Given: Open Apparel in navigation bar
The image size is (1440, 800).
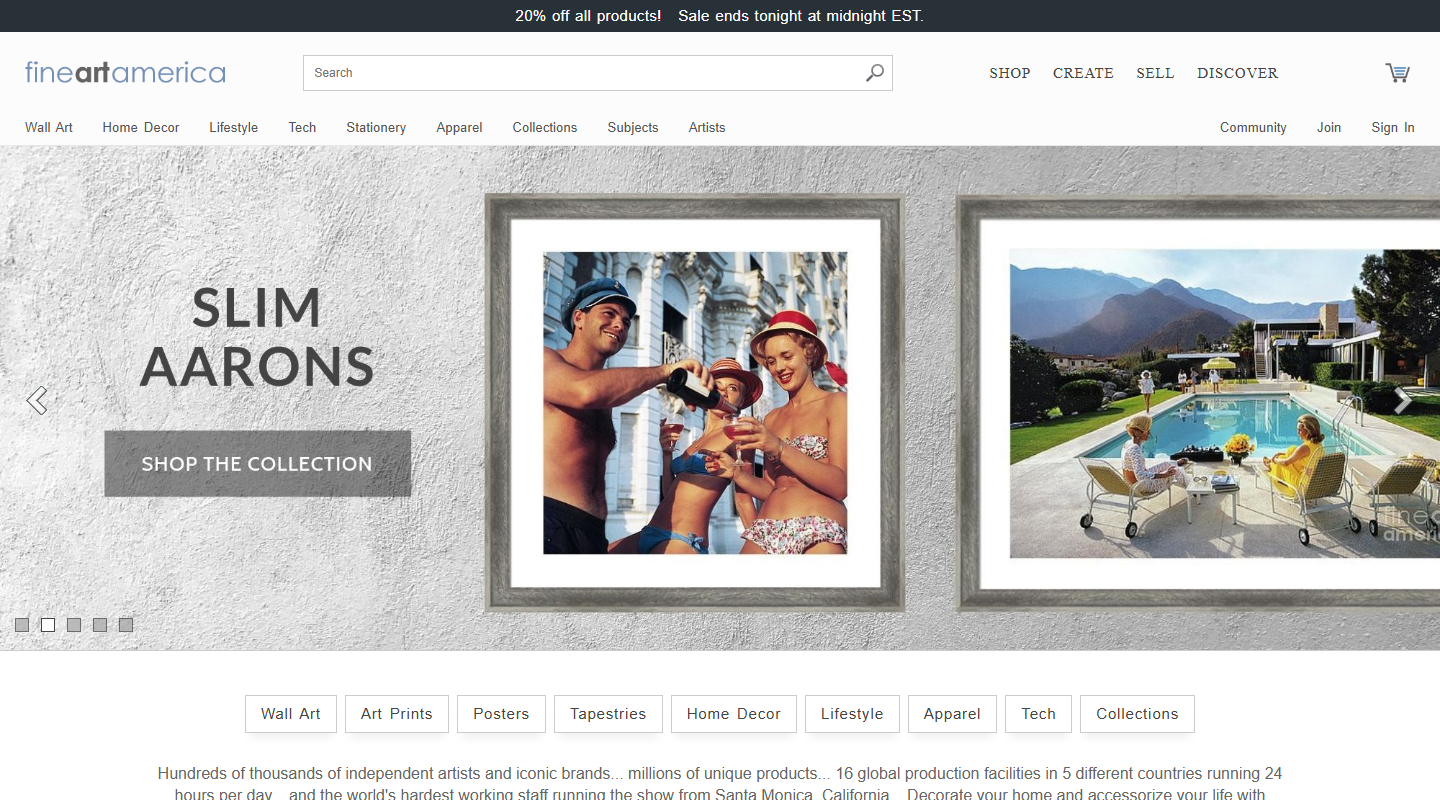Looking at the screenshot, I should click(459, 127).
